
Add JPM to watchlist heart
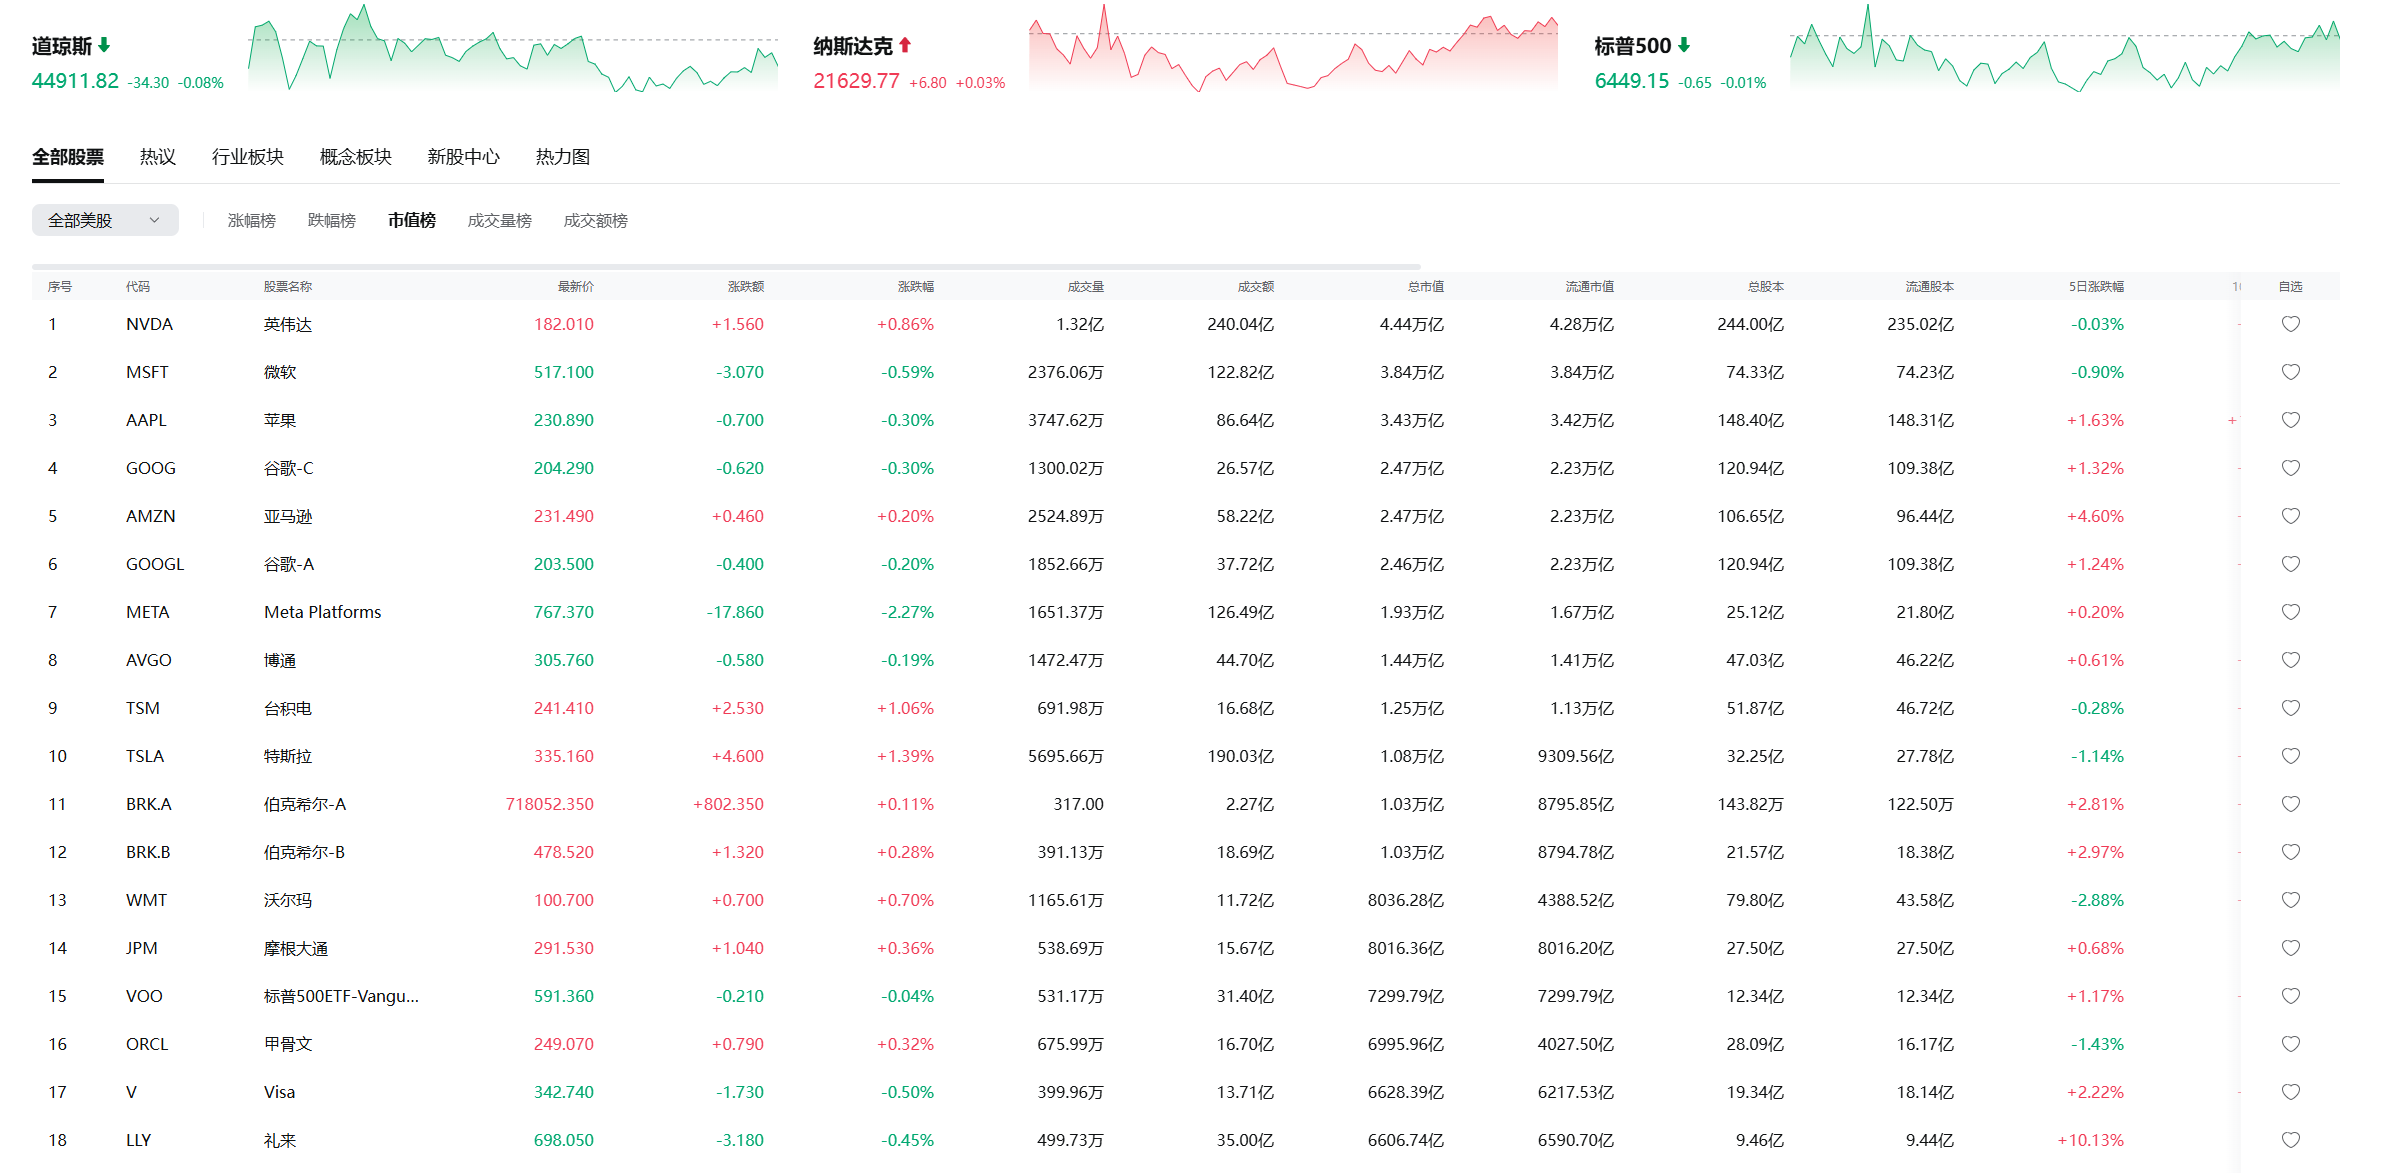point(2290,948)
